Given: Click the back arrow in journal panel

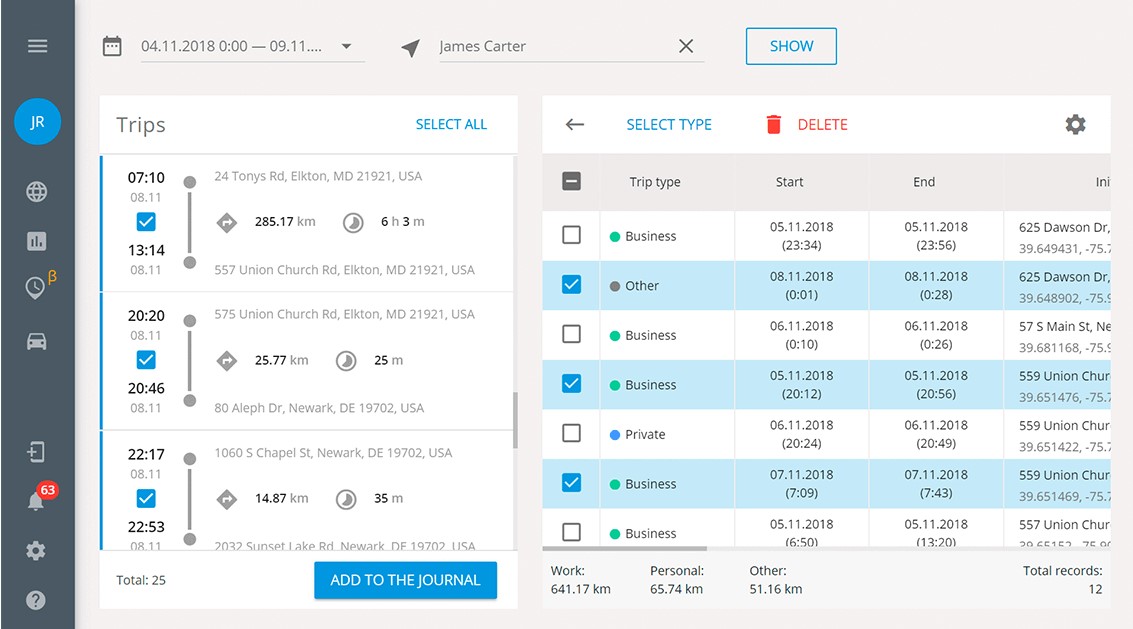Looking at the screenshot, I should coord(574,125).
